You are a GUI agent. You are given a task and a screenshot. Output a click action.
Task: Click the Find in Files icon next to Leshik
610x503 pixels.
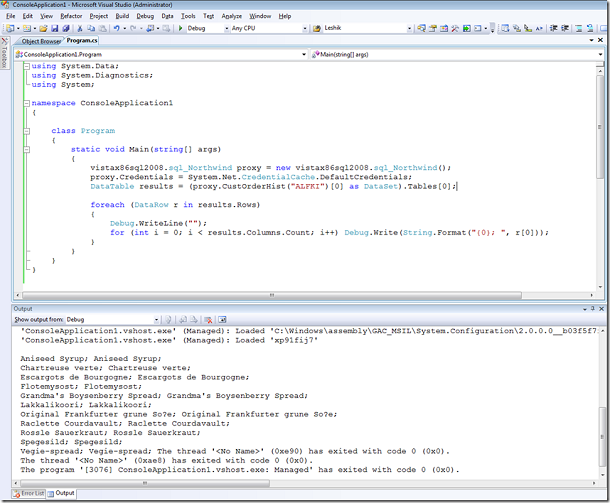click(x=317, y=28)
